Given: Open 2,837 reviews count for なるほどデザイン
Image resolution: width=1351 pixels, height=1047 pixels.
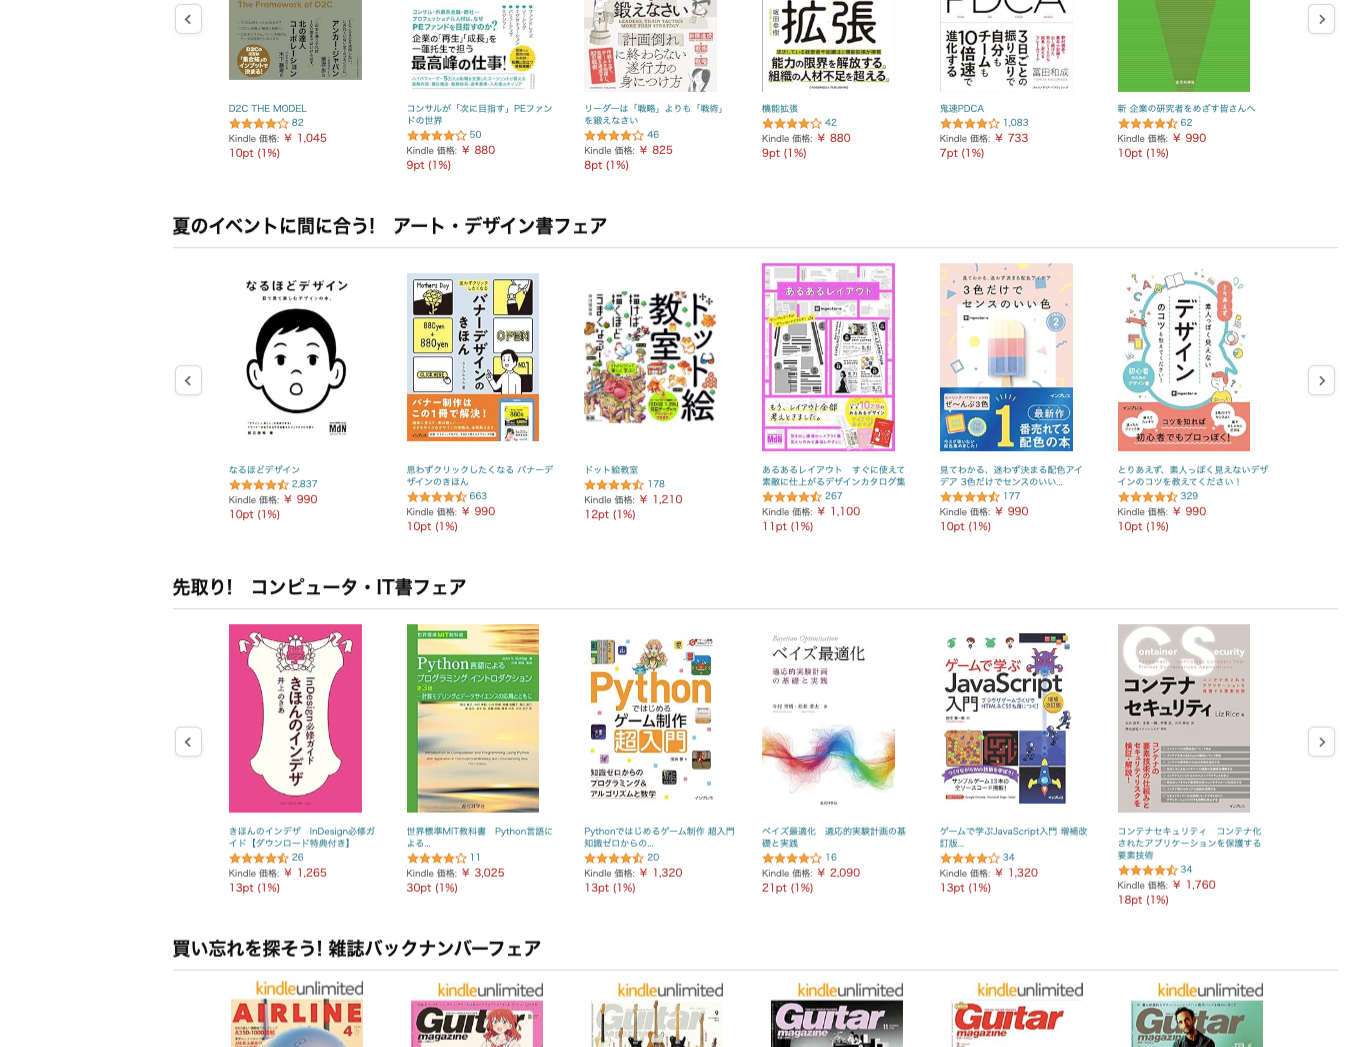Looking at the screenshot, I should point(304,484).
